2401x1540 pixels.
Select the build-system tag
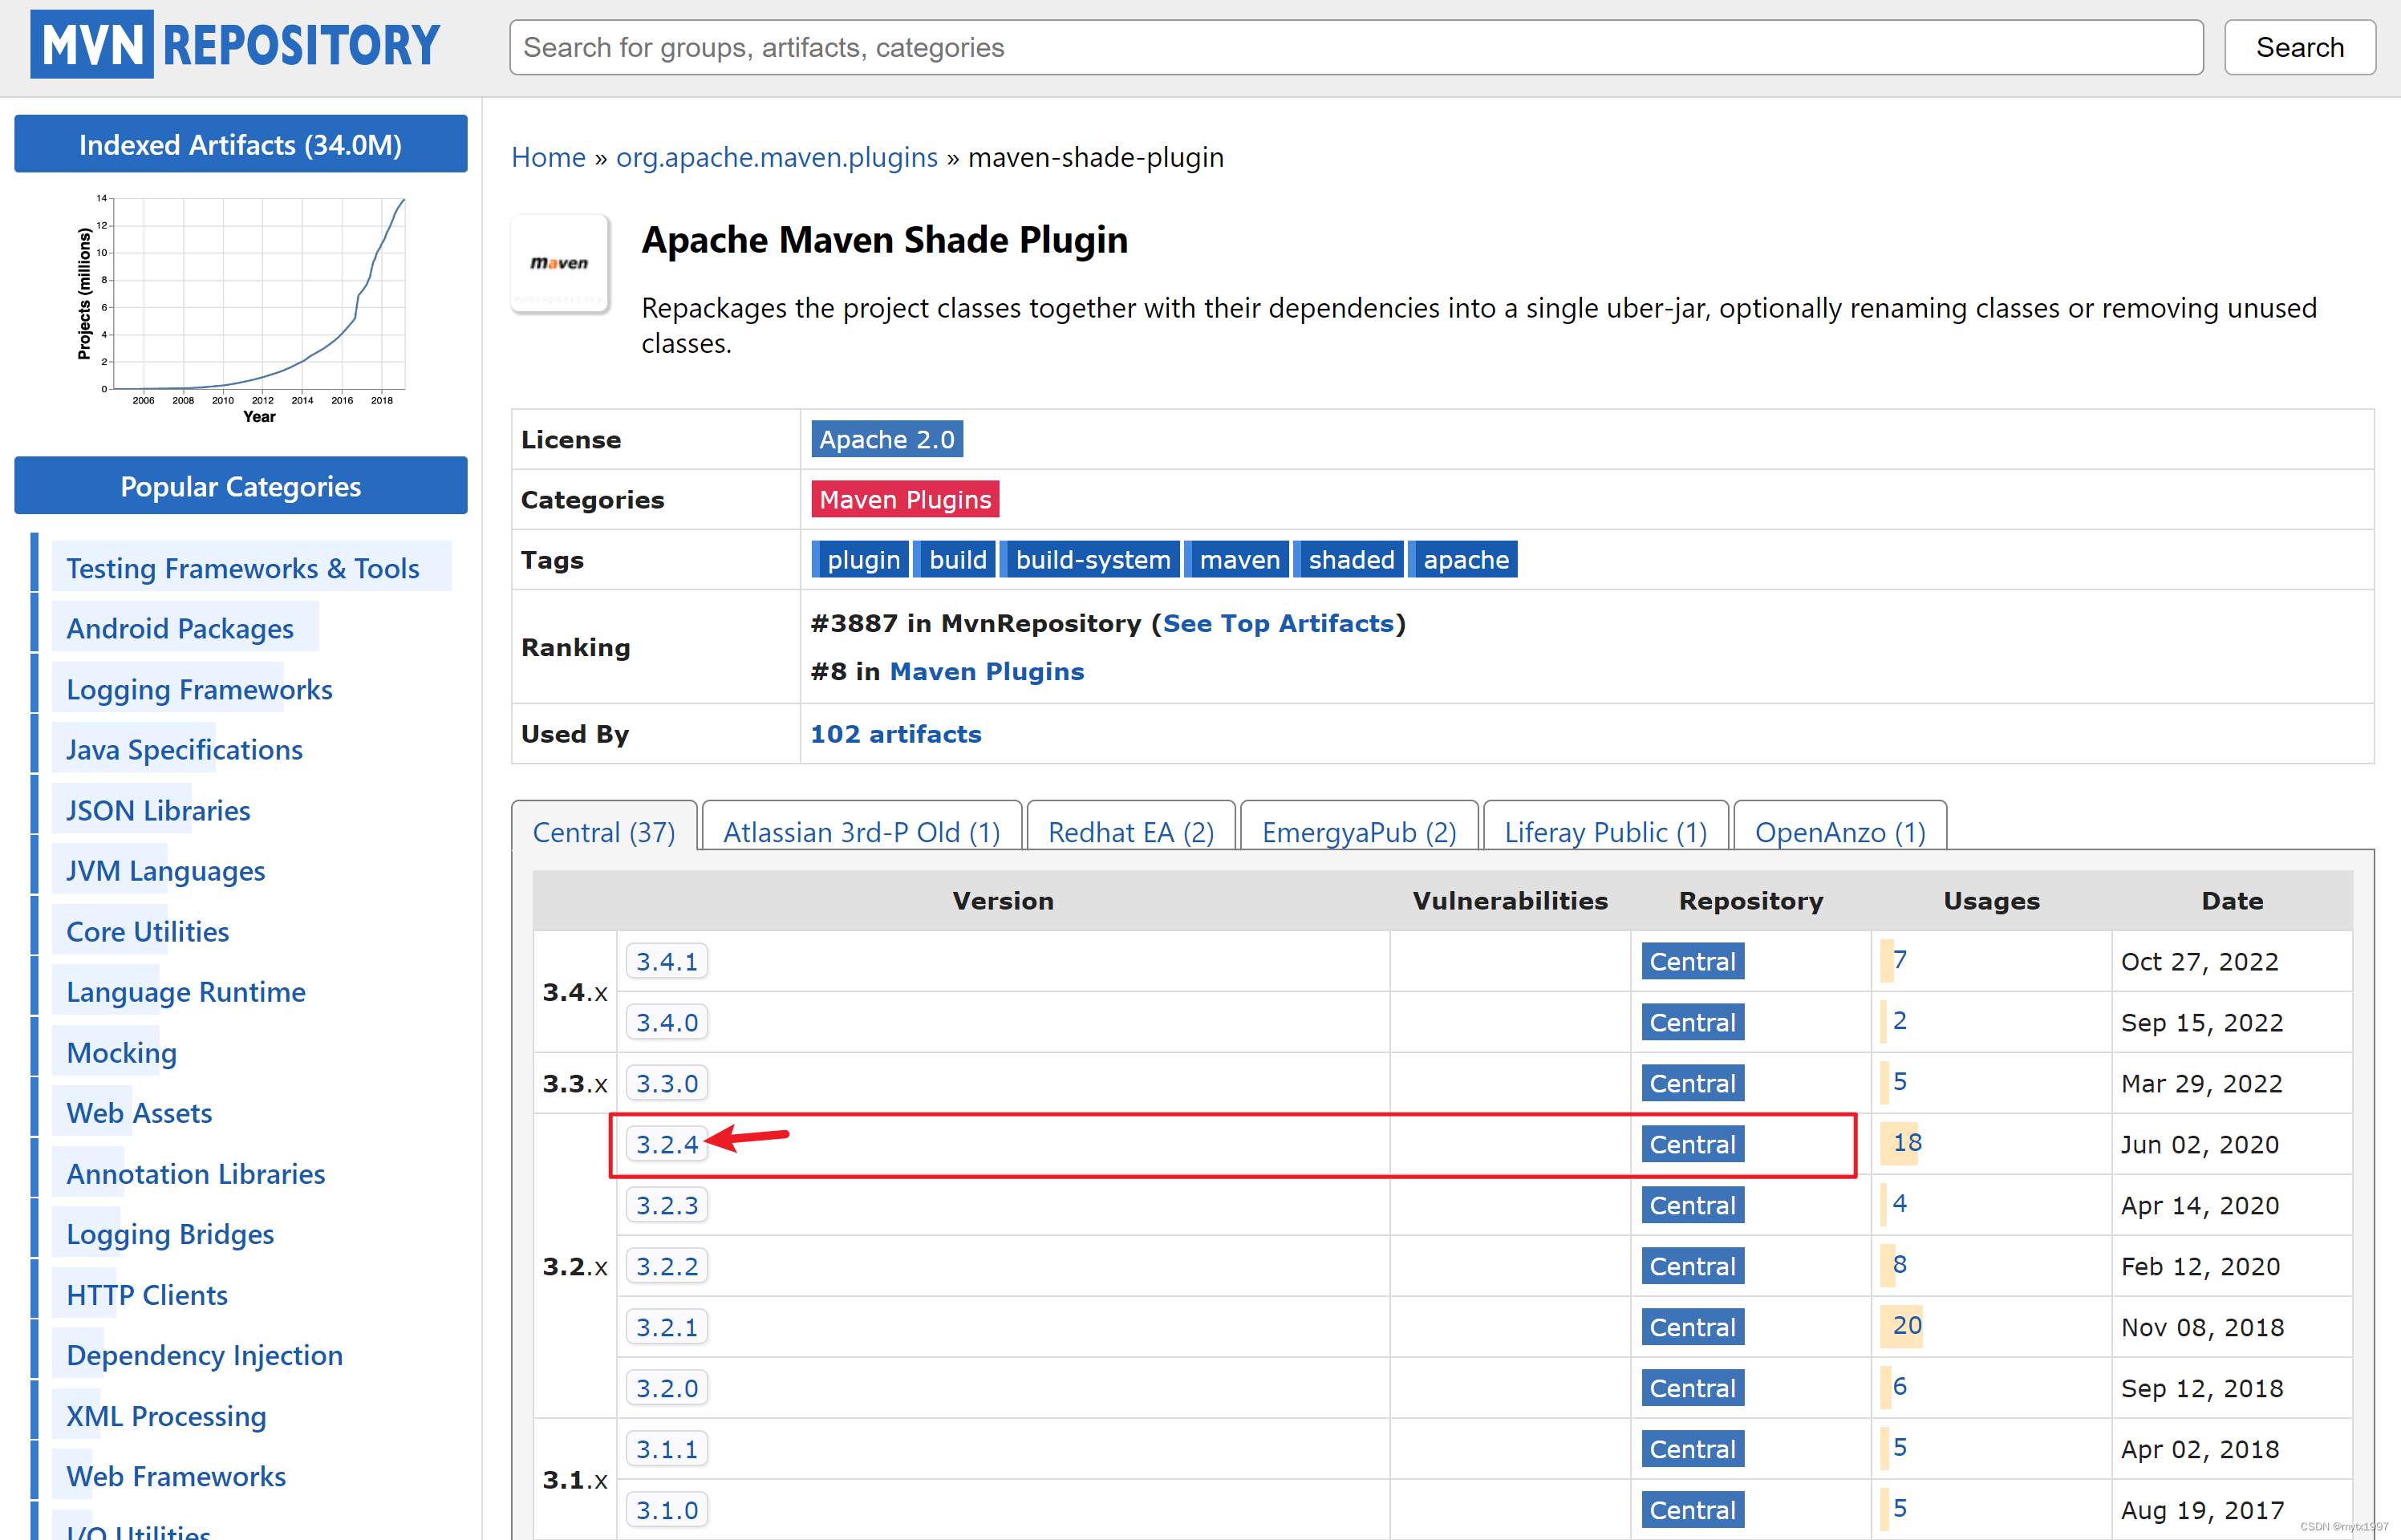(1092, 560)
